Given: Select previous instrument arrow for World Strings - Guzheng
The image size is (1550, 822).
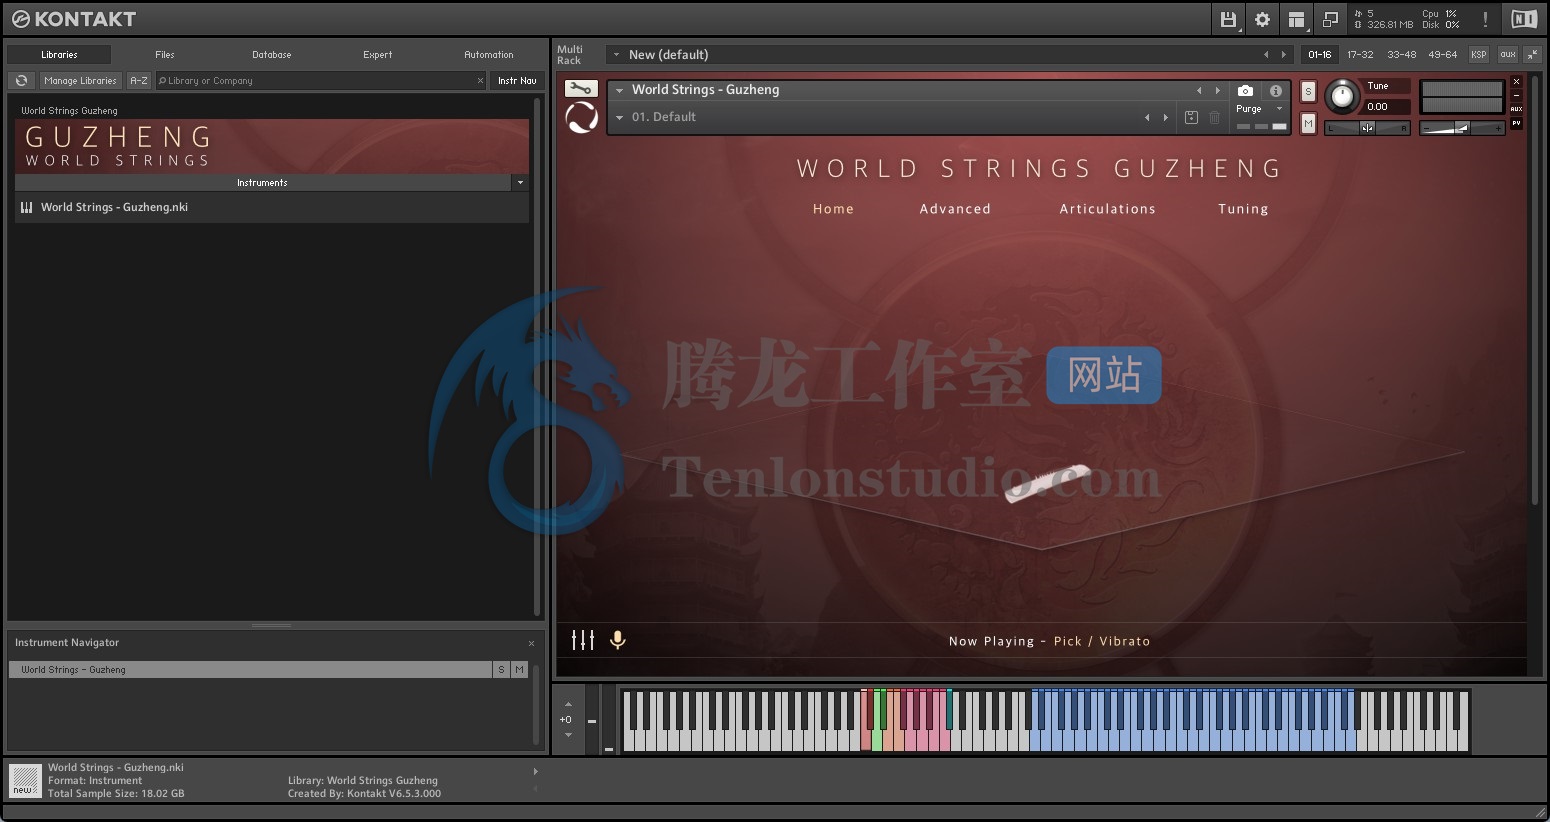Looking at the screenshot, I should click(1199, 90).
